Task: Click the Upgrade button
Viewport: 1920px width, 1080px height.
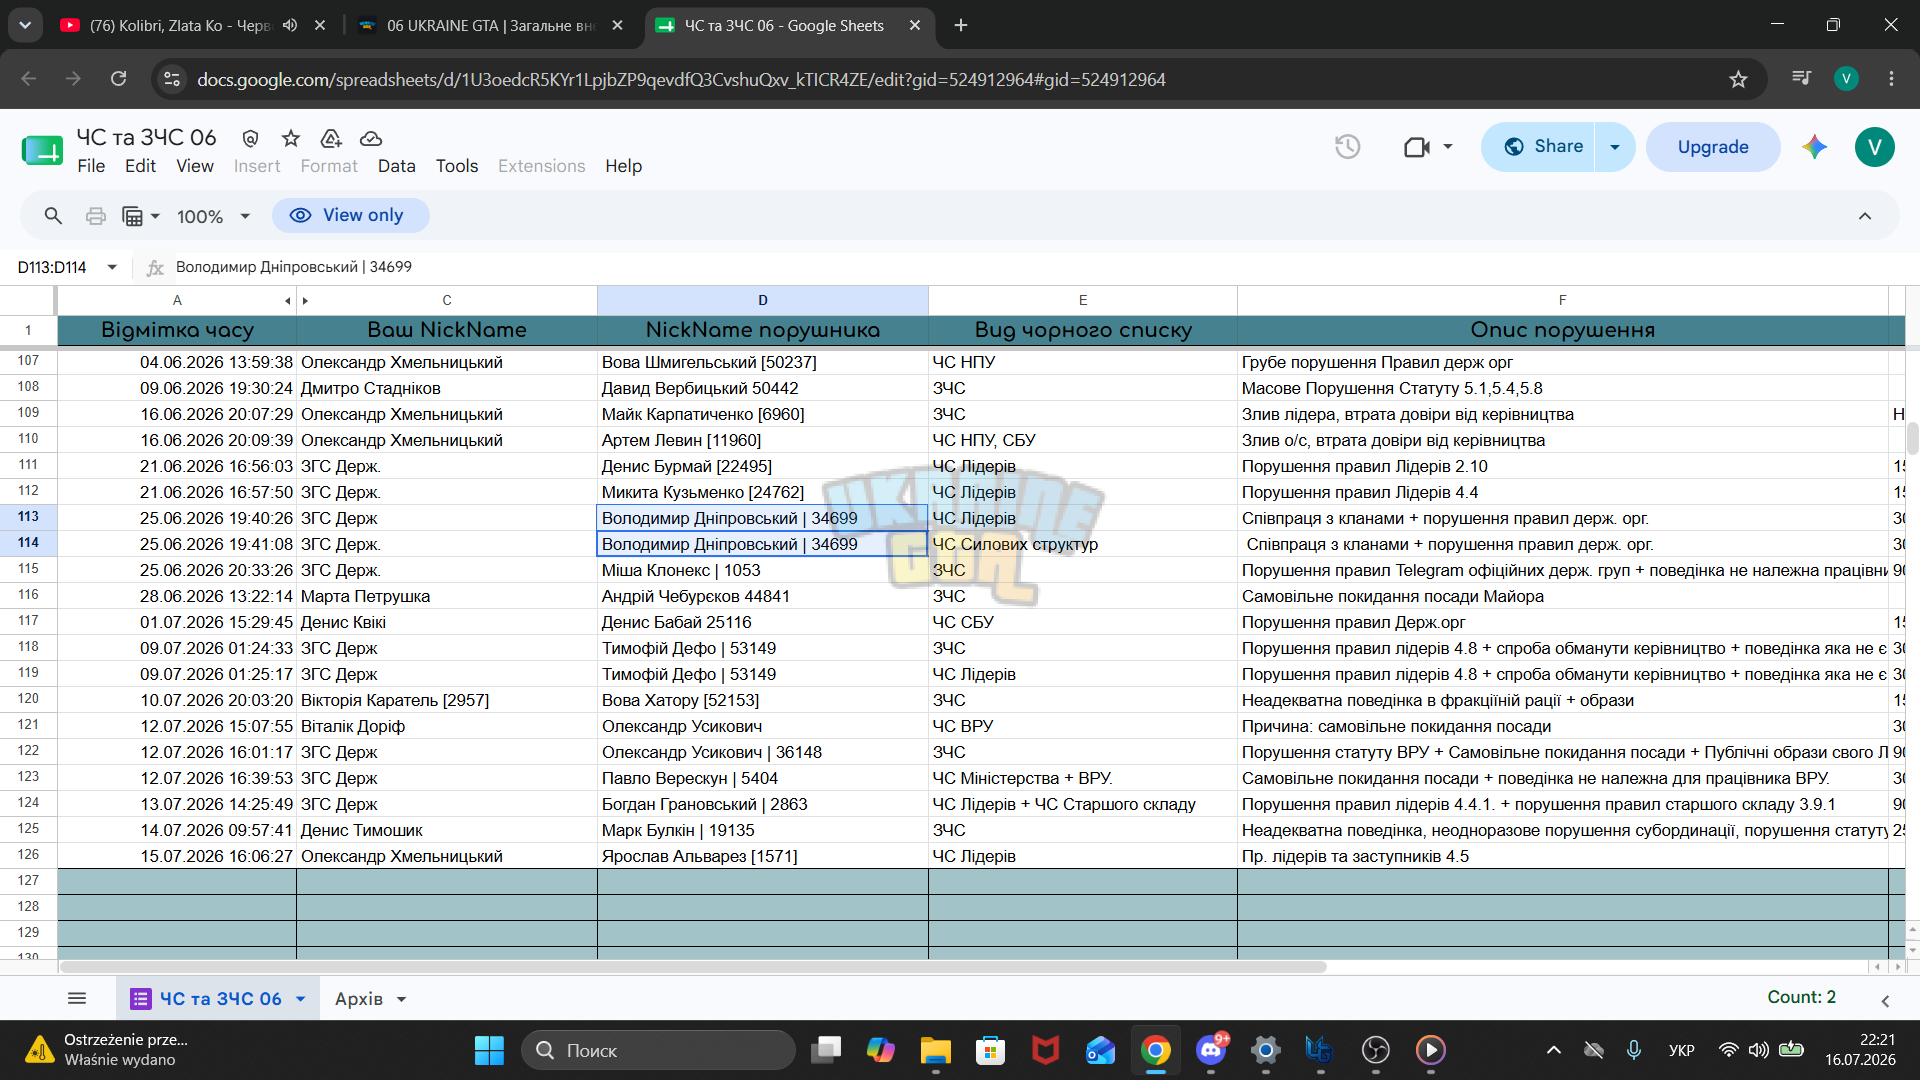Action: 1713,147
